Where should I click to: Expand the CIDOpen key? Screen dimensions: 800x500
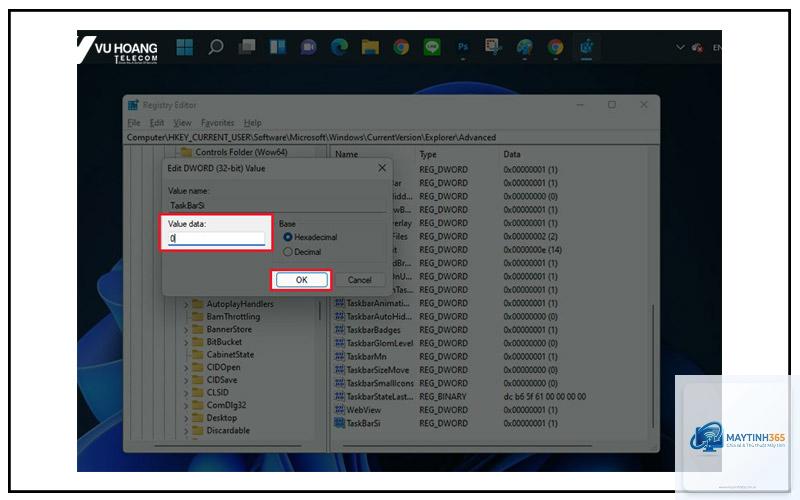[x=186, y=367]
